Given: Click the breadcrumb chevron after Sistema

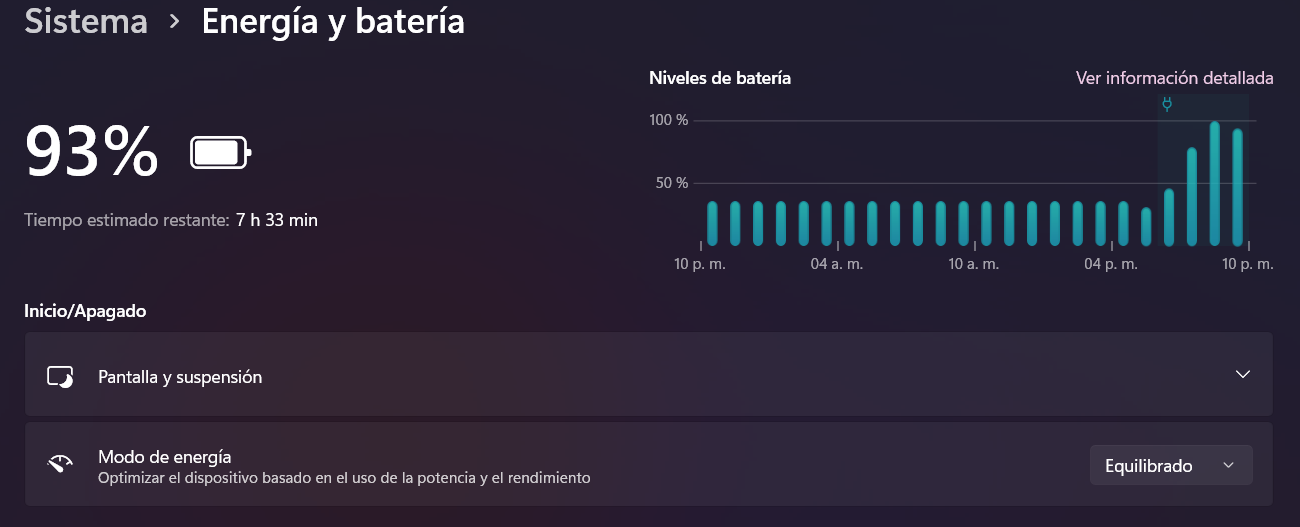Looking at the screenshot, I should tap(175, 21).
